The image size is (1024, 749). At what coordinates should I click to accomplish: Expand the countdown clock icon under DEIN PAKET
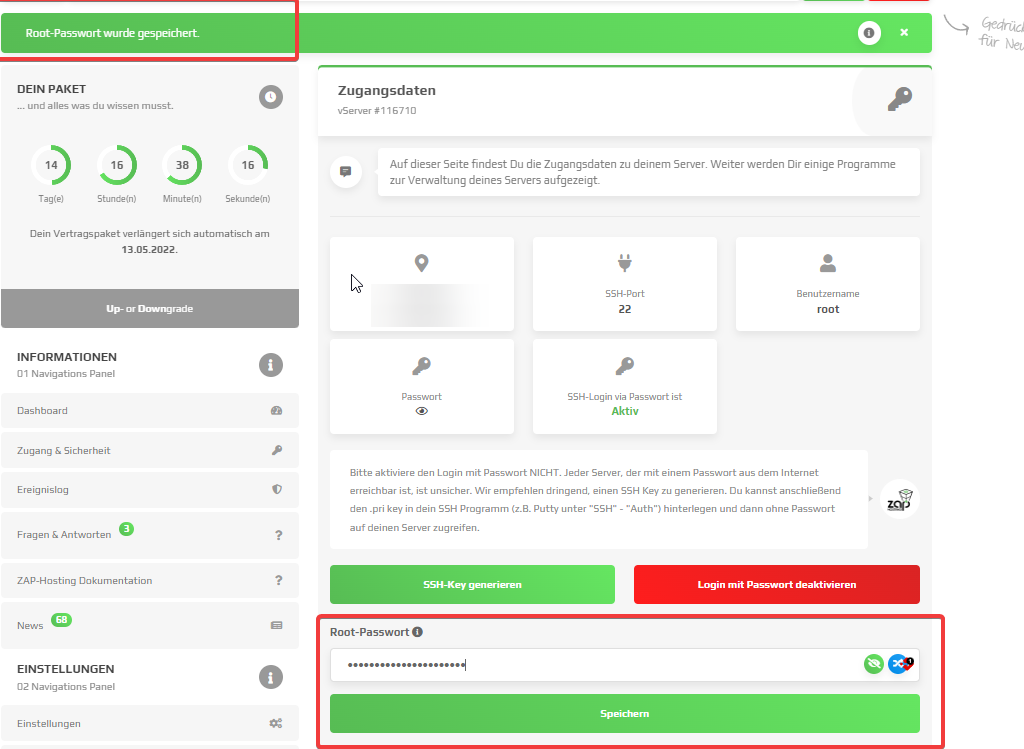point(270,97)
